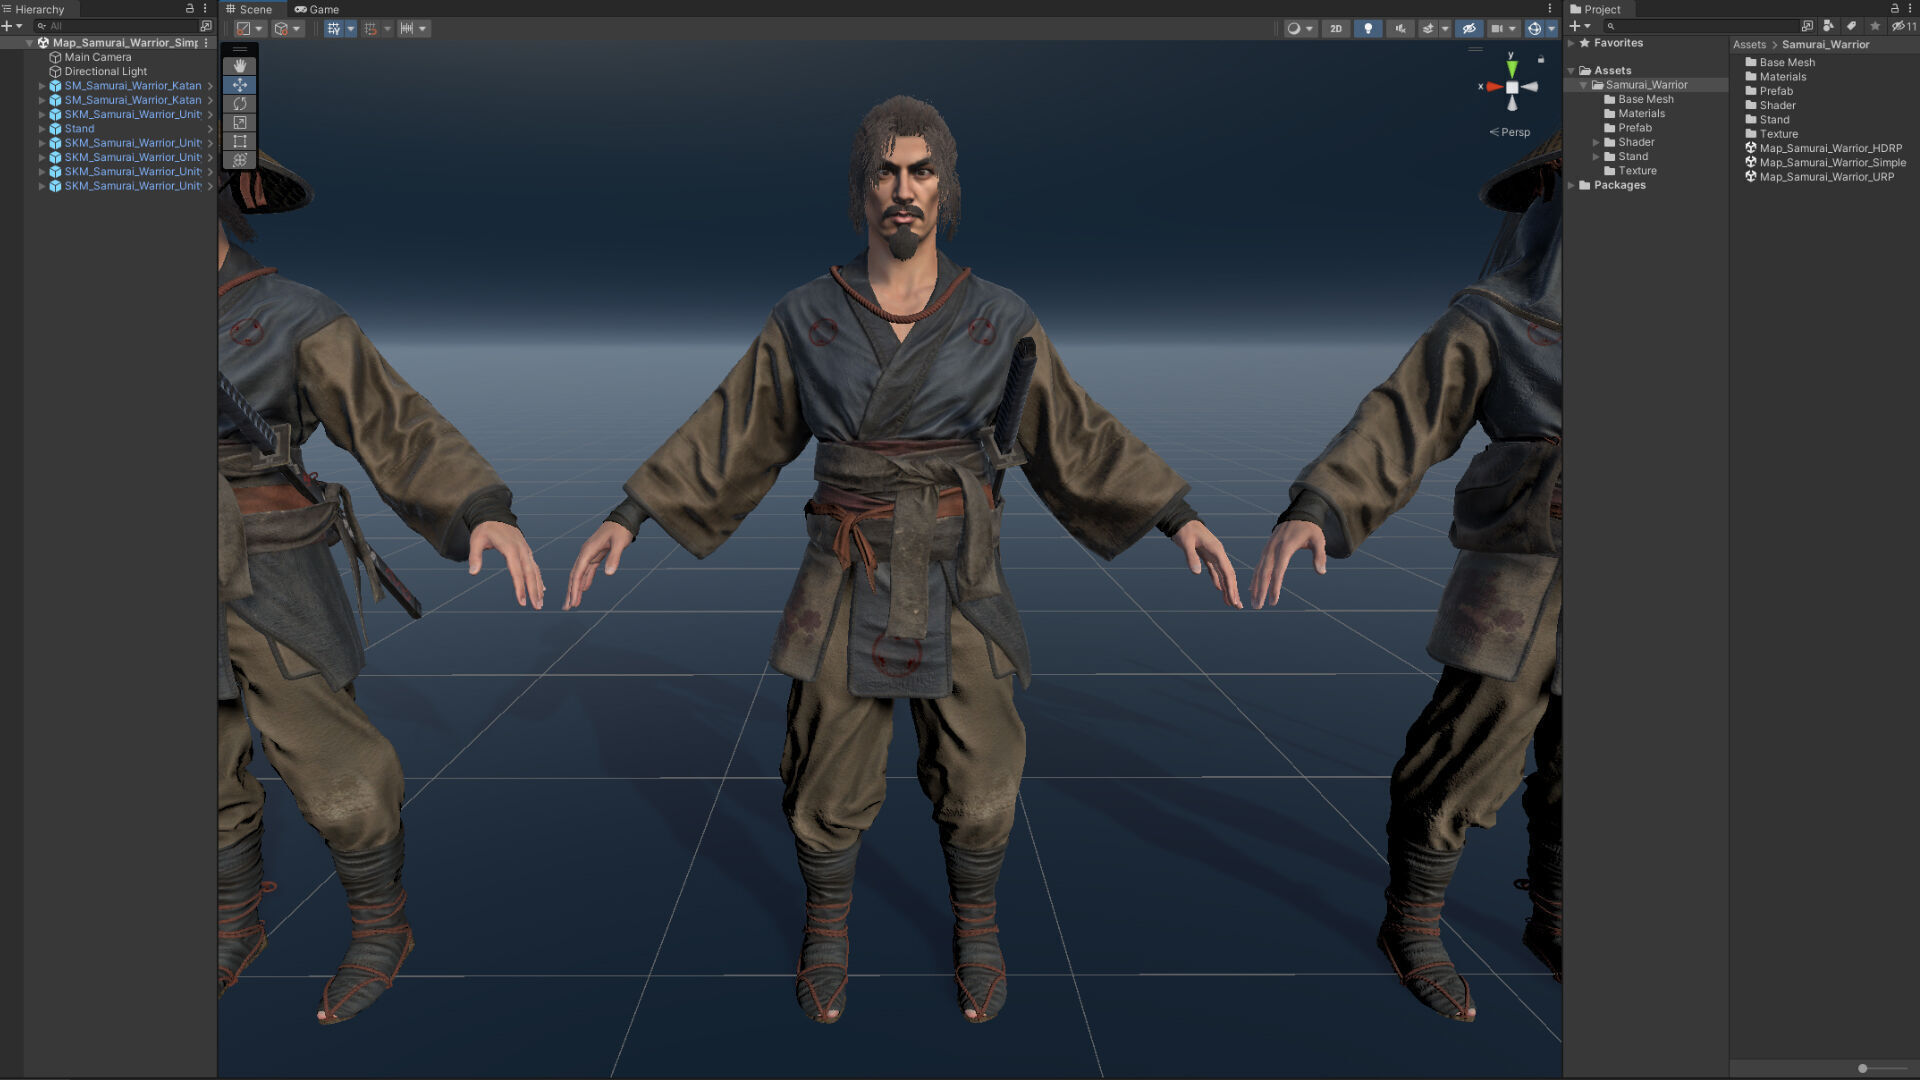Select the combined Transform tool
The height and width of the screenshot is (1080, 1920).
[x=240, y=160]
